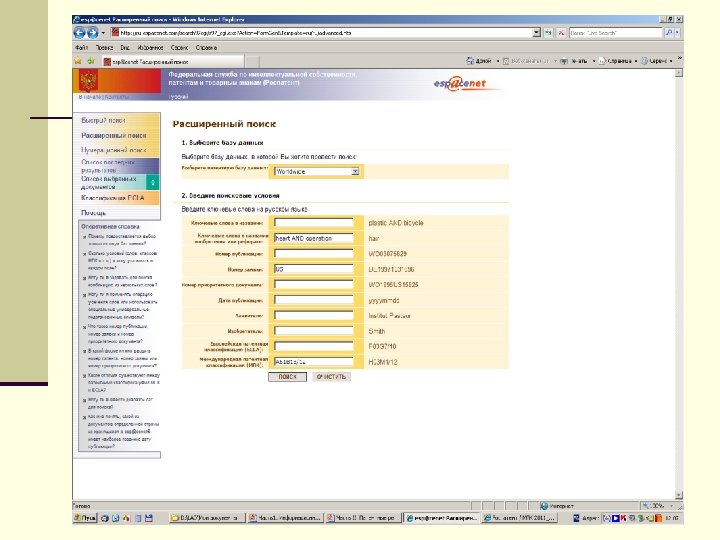Click the green selected documents counter badge
Image resolution: width=720 pixels, height=540 pixels.
pyautogui.click(x=153, y=182)
